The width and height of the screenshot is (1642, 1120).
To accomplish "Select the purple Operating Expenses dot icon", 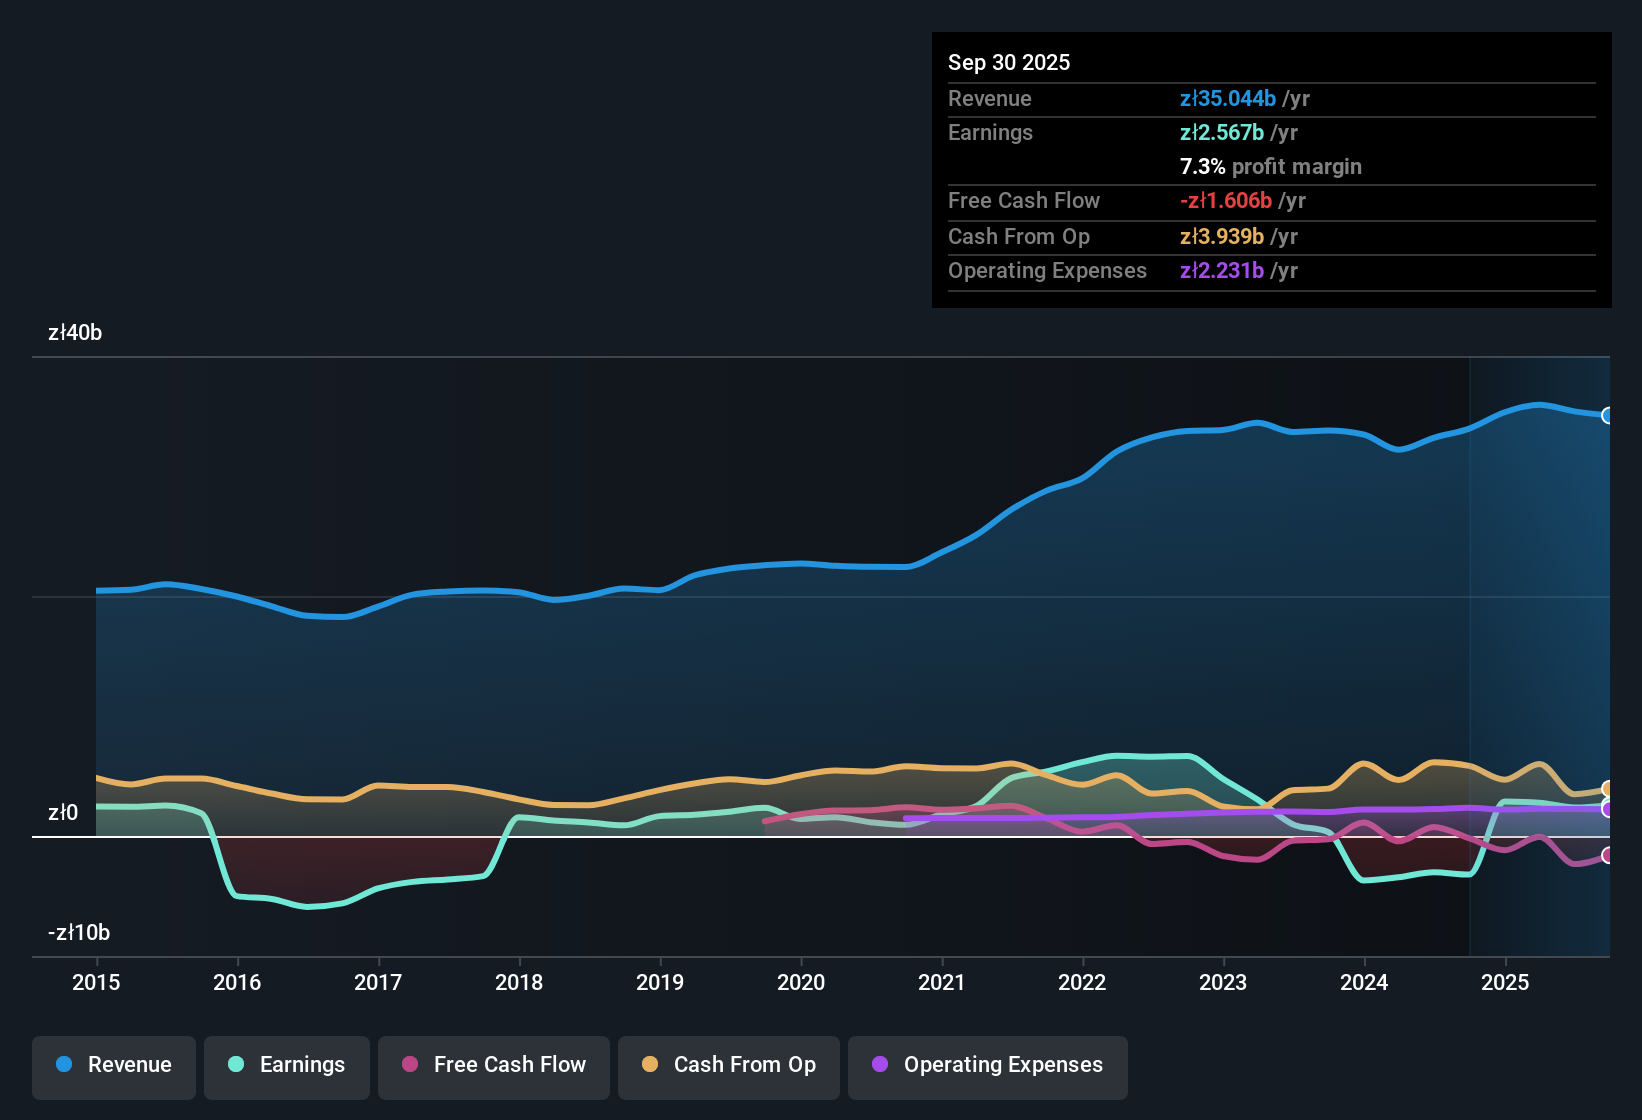I will pos(880,1065).
